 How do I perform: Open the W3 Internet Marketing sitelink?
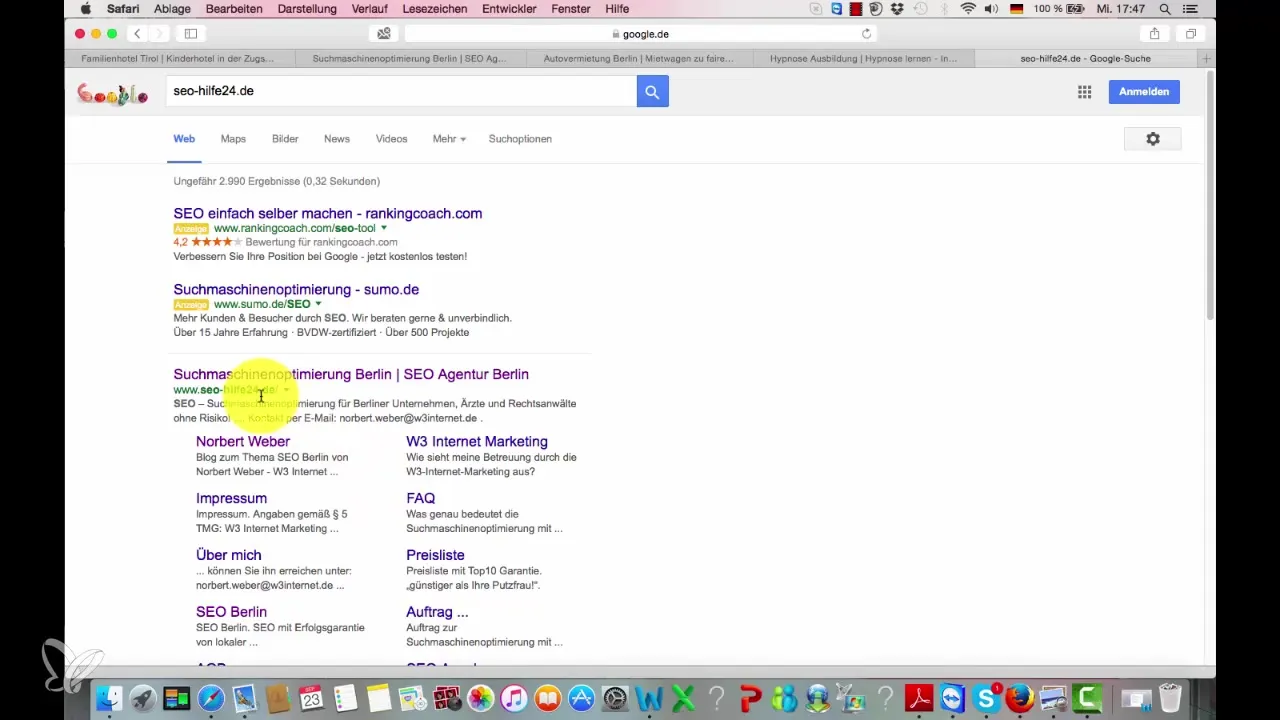coord(477,441)
